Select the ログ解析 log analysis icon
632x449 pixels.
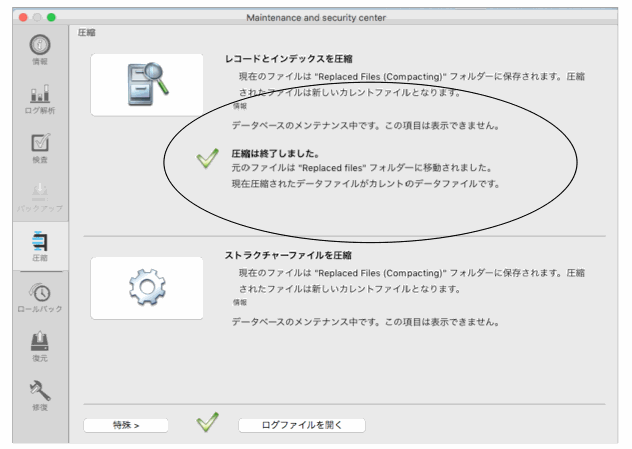point(40,100)
